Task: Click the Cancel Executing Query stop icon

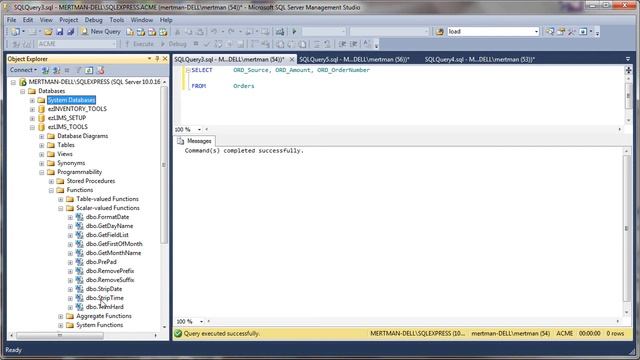Action: tap(196, 44)
